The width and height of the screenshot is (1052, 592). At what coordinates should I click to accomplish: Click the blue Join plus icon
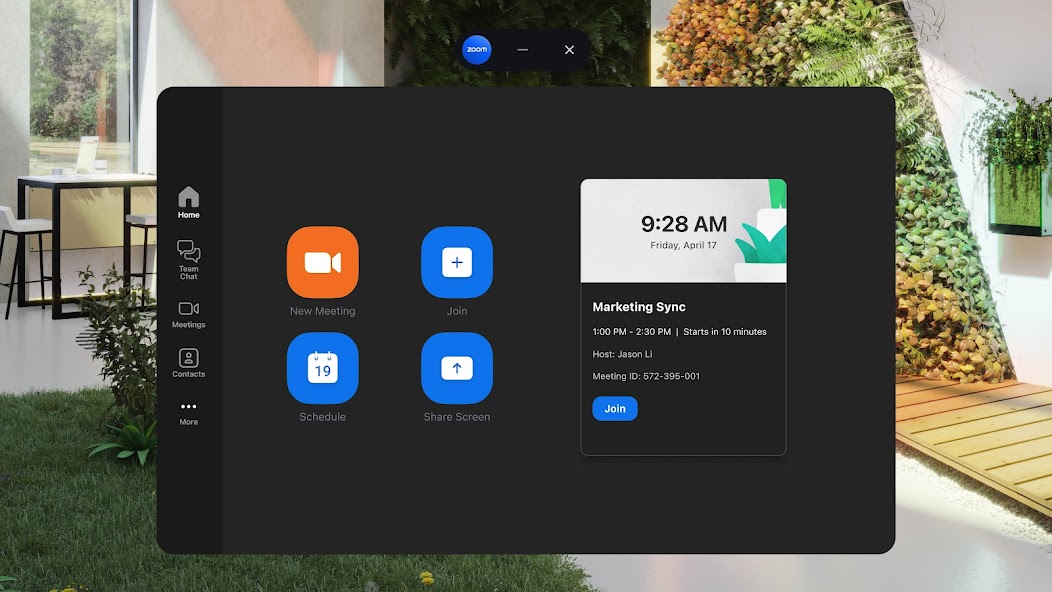coord(457,263)
